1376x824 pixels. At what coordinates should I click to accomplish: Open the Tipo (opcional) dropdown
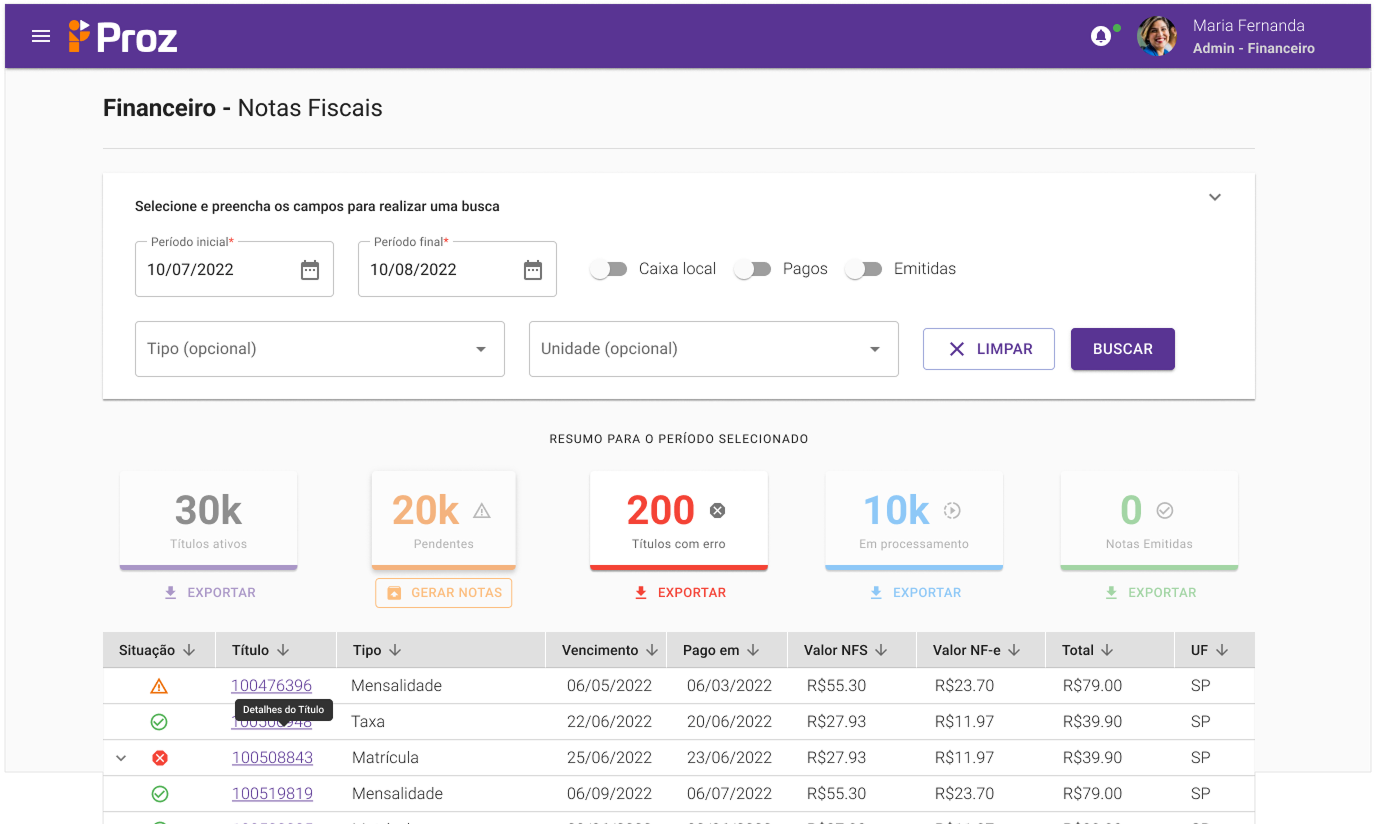pos(319,349)
